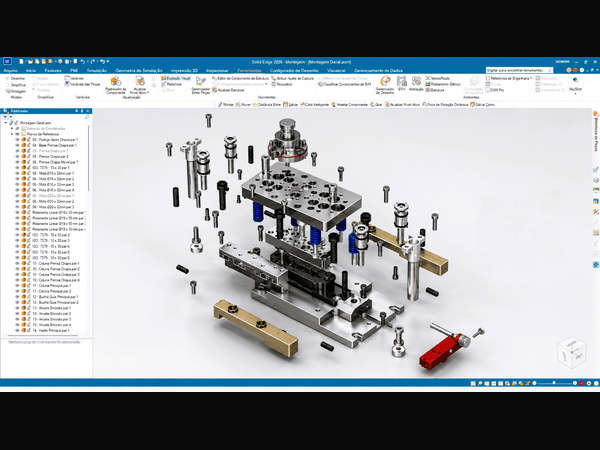
Task: Click the Girar command
Action: click(376, 104)
